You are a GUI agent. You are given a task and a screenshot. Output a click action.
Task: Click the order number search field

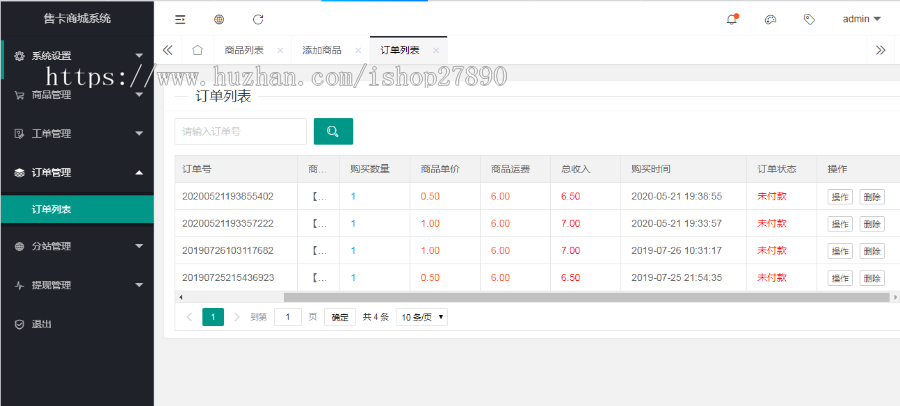pyautogui.click(x=240, y=132)
